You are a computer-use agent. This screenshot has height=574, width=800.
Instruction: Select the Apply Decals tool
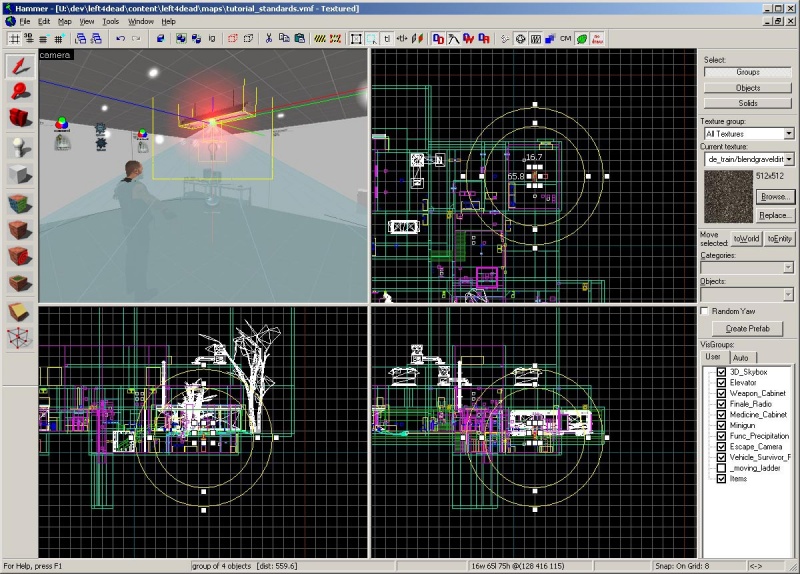coord(20,256)
